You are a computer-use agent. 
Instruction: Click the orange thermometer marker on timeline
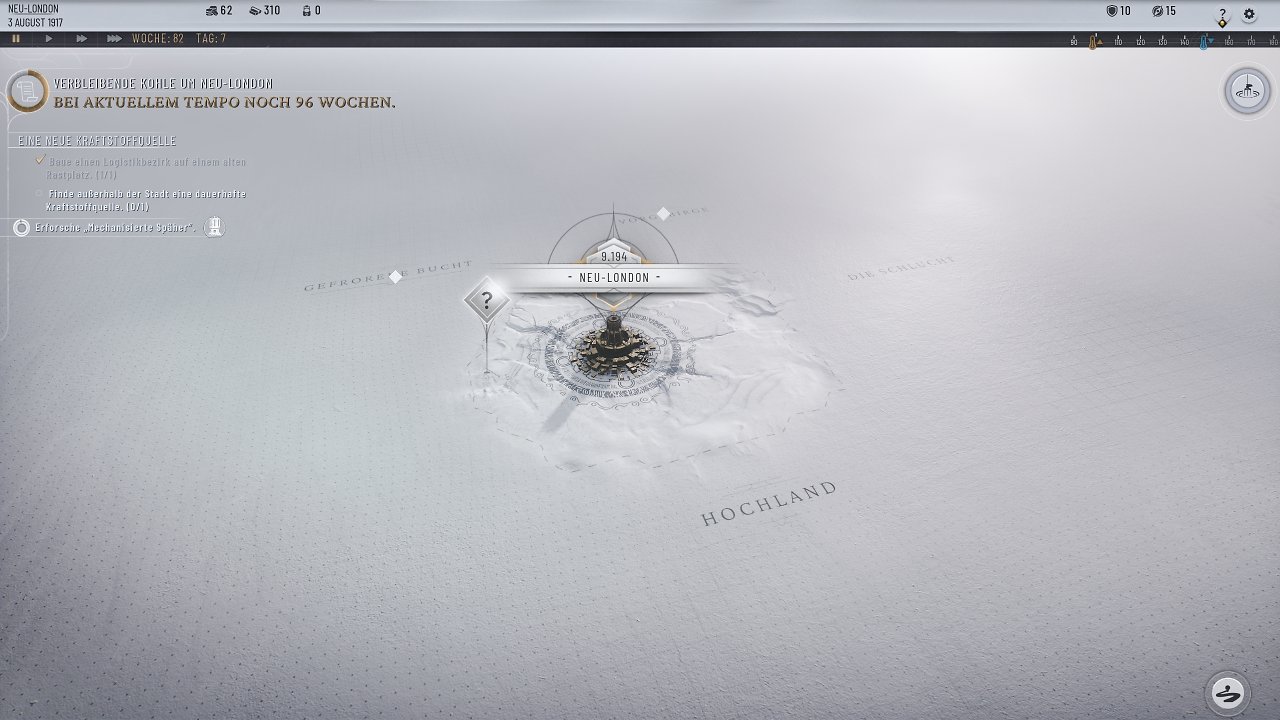[1093, 42]
